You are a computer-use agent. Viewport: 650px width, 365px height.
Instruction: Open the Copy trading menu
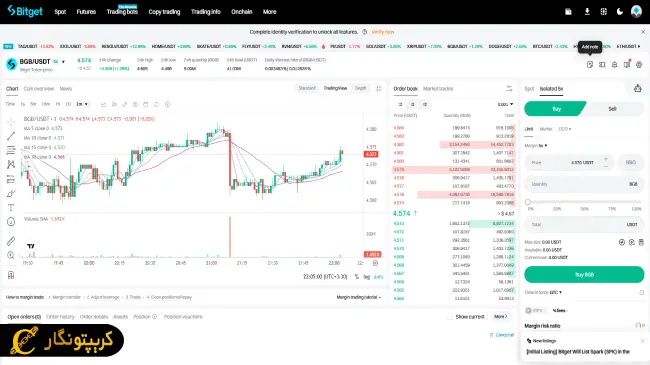click(x=164, y=12)
